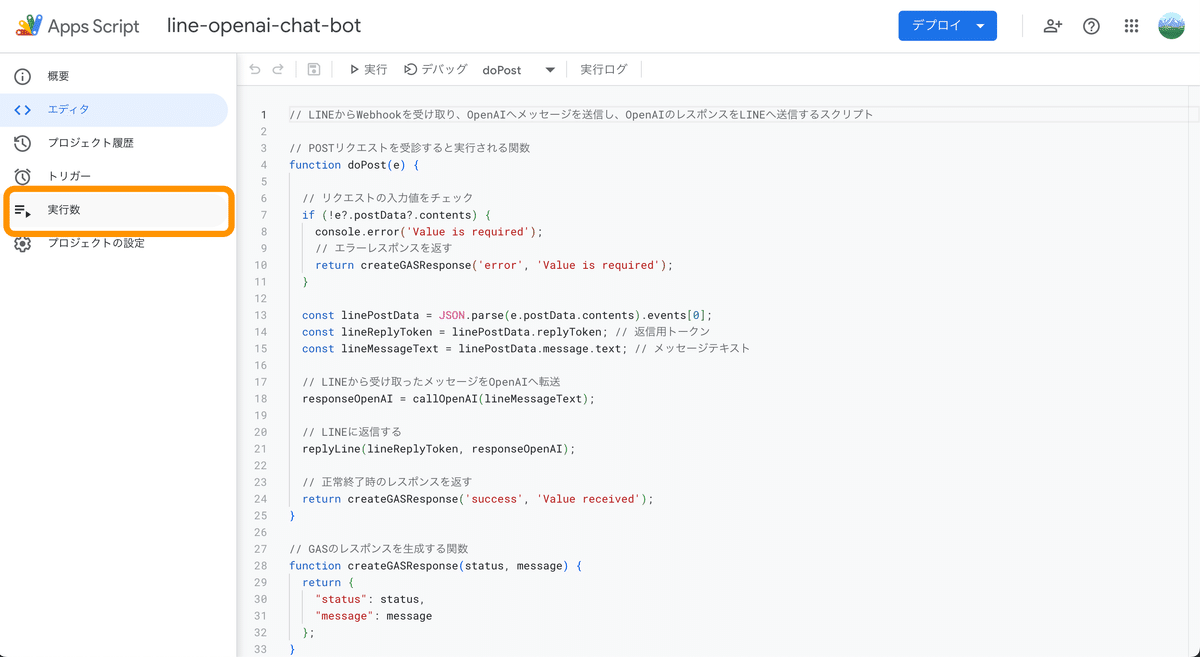Run the script with the 実行 button

pos(368,69)
